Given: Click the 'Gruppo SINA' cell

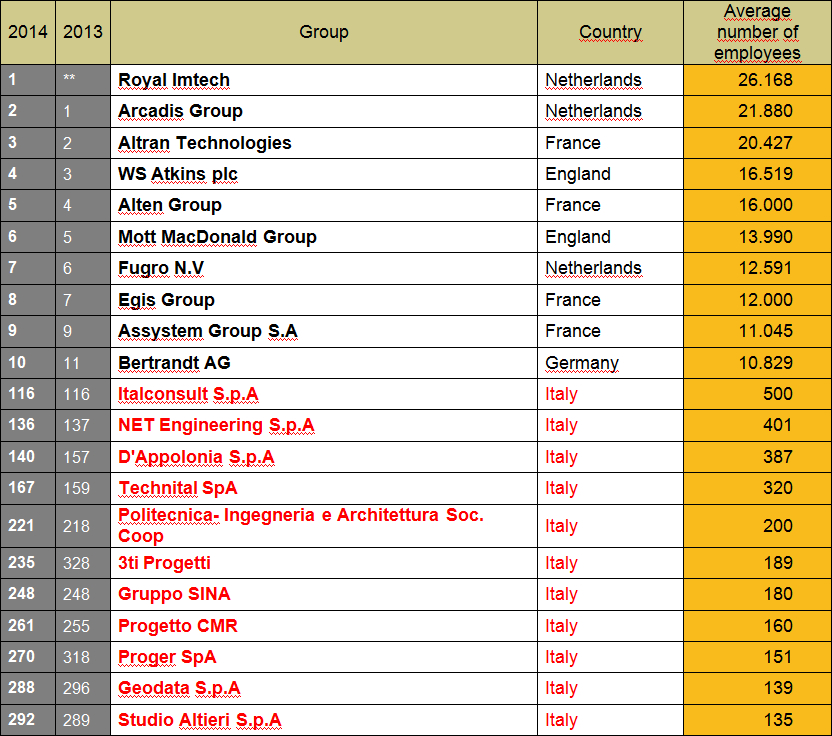Looking at the screenshot, I should pyautogui.click(x=324, y=594).
